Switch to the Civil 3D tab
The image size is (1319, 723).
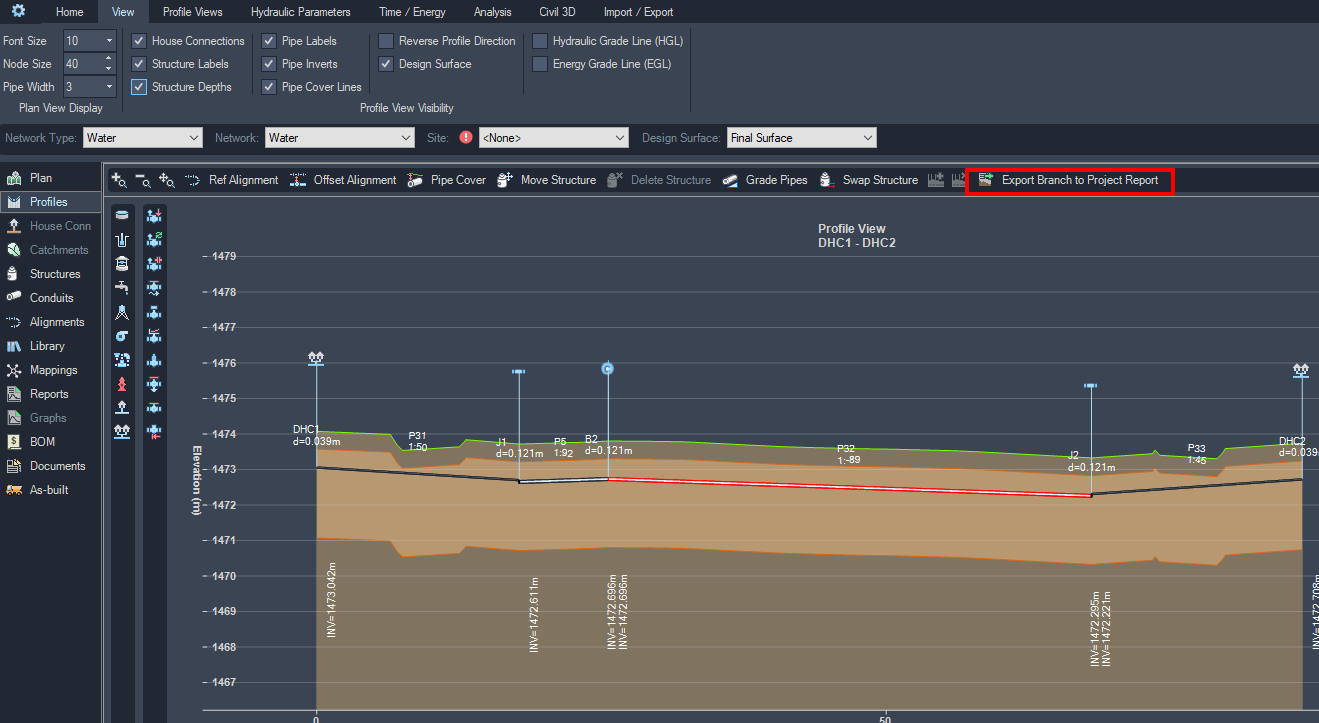pyautogui.click(x=557, y=12)
